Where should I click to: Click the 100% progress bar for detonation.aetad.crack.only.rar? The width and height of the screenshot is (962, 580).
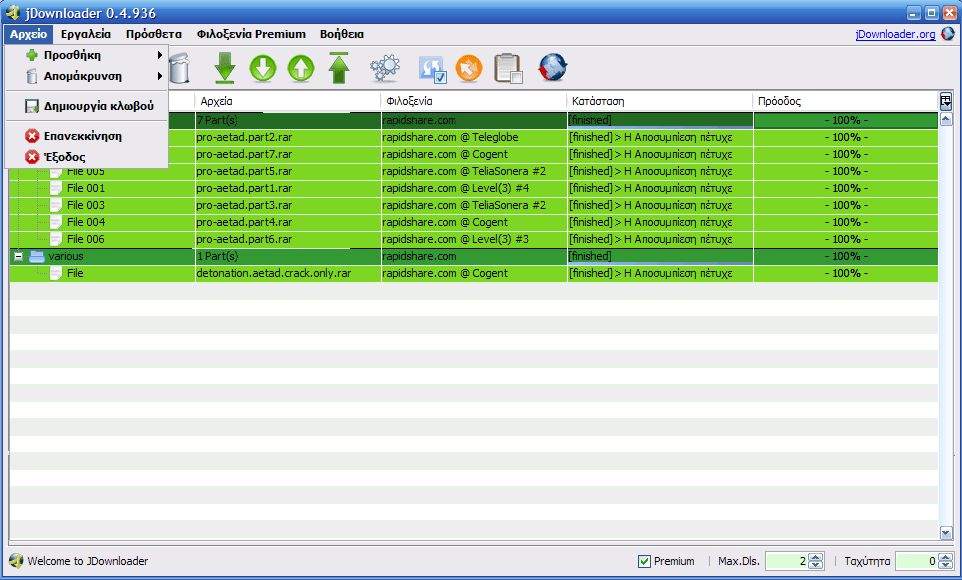point(846,273)
